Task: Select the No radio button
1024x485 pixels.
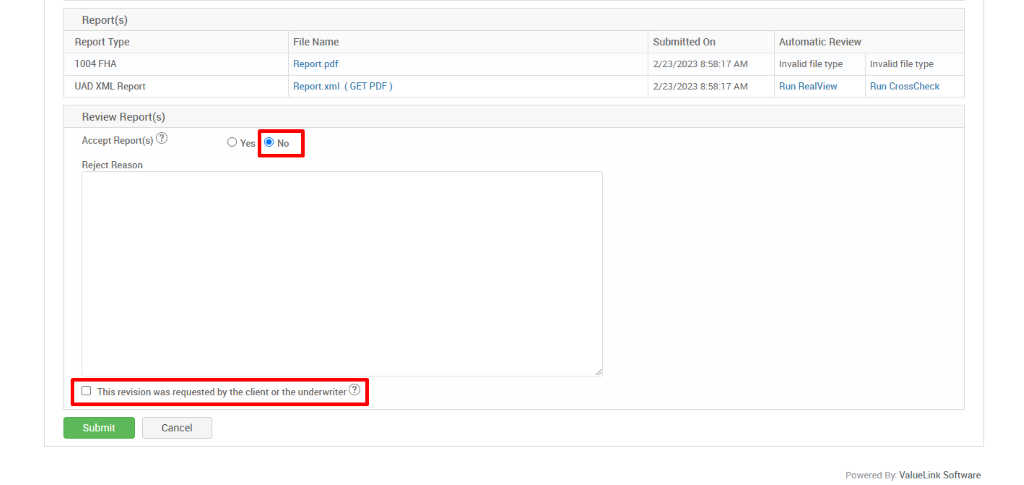Action: [268, 143]
